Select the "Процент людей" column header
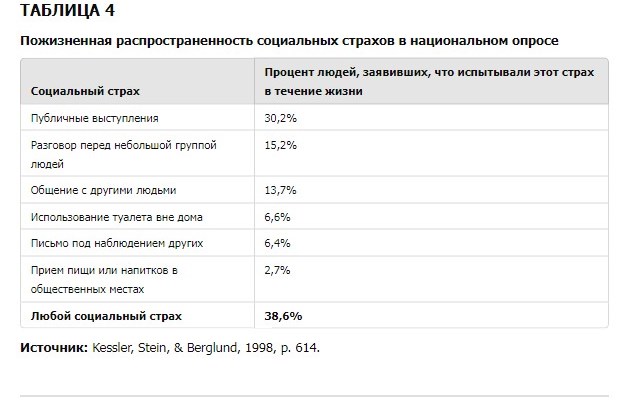 tap(429, 82)
